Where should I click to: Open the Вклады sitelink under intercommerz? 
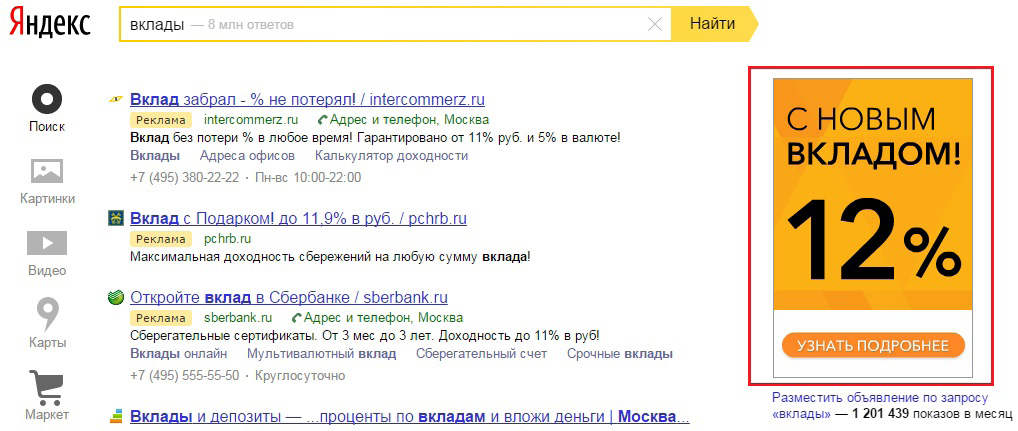tap(155, 156)
